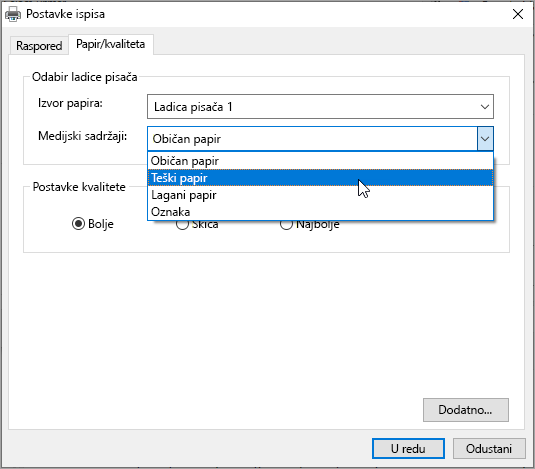
Task: Switch to the Raspored tab
Action: click(39, 46)
